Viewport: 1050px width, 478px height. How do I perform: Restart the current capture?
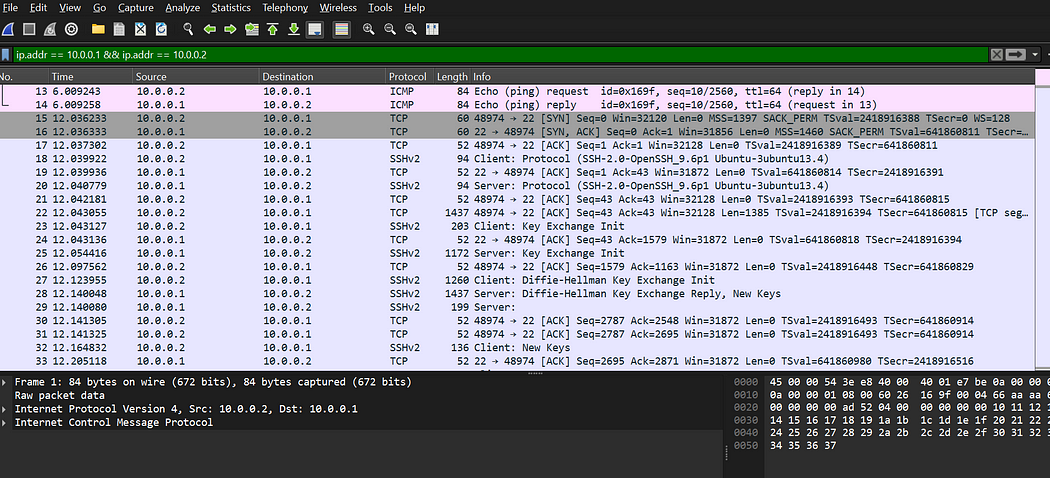50,29
